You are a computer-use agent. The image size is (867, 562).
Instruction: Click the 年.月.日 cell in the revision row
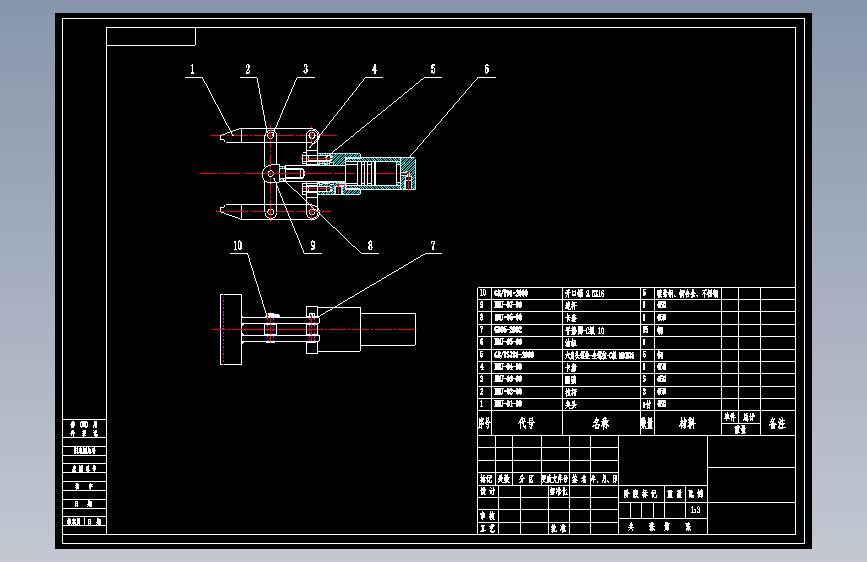click(604, 479)
